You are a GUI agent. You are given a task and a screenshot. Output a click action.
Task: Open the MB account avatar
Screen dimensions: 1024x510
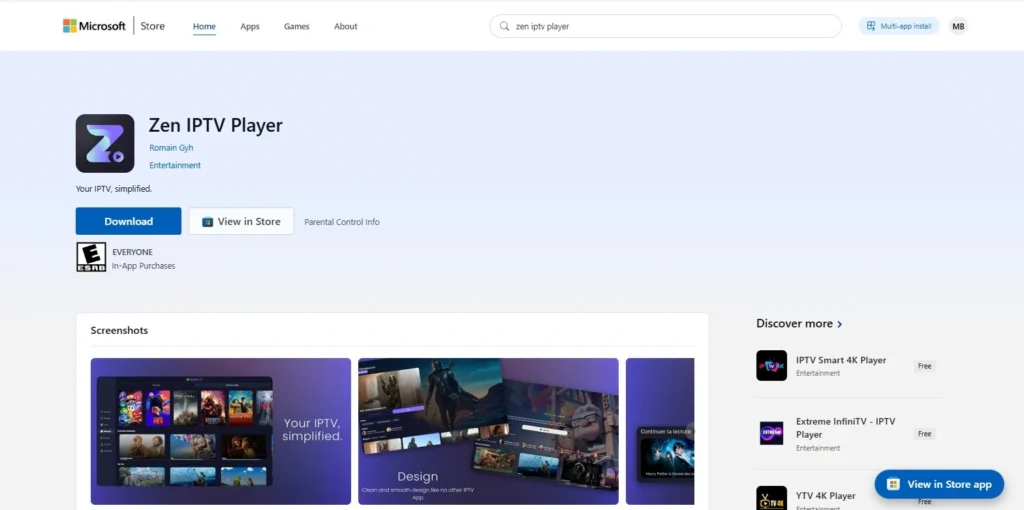pyautogui.click(x=958, y=26)
